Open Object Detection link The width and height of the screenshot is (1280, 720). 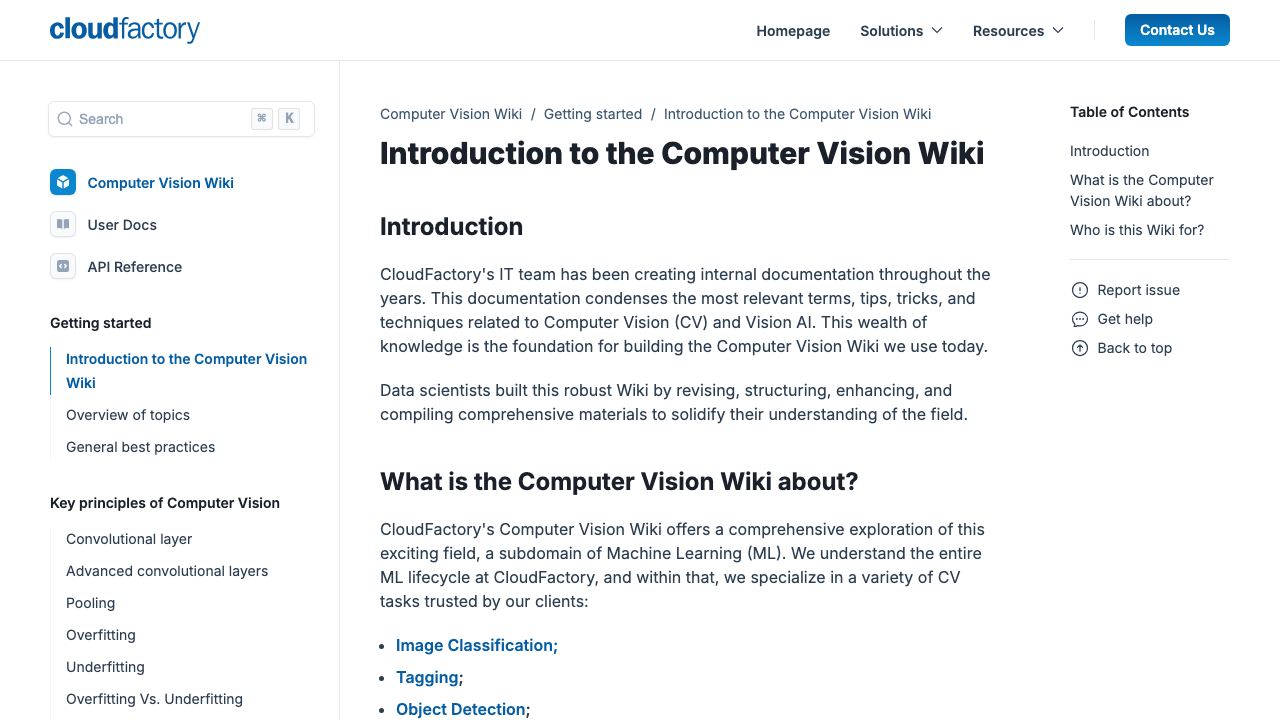click(461, 709)
